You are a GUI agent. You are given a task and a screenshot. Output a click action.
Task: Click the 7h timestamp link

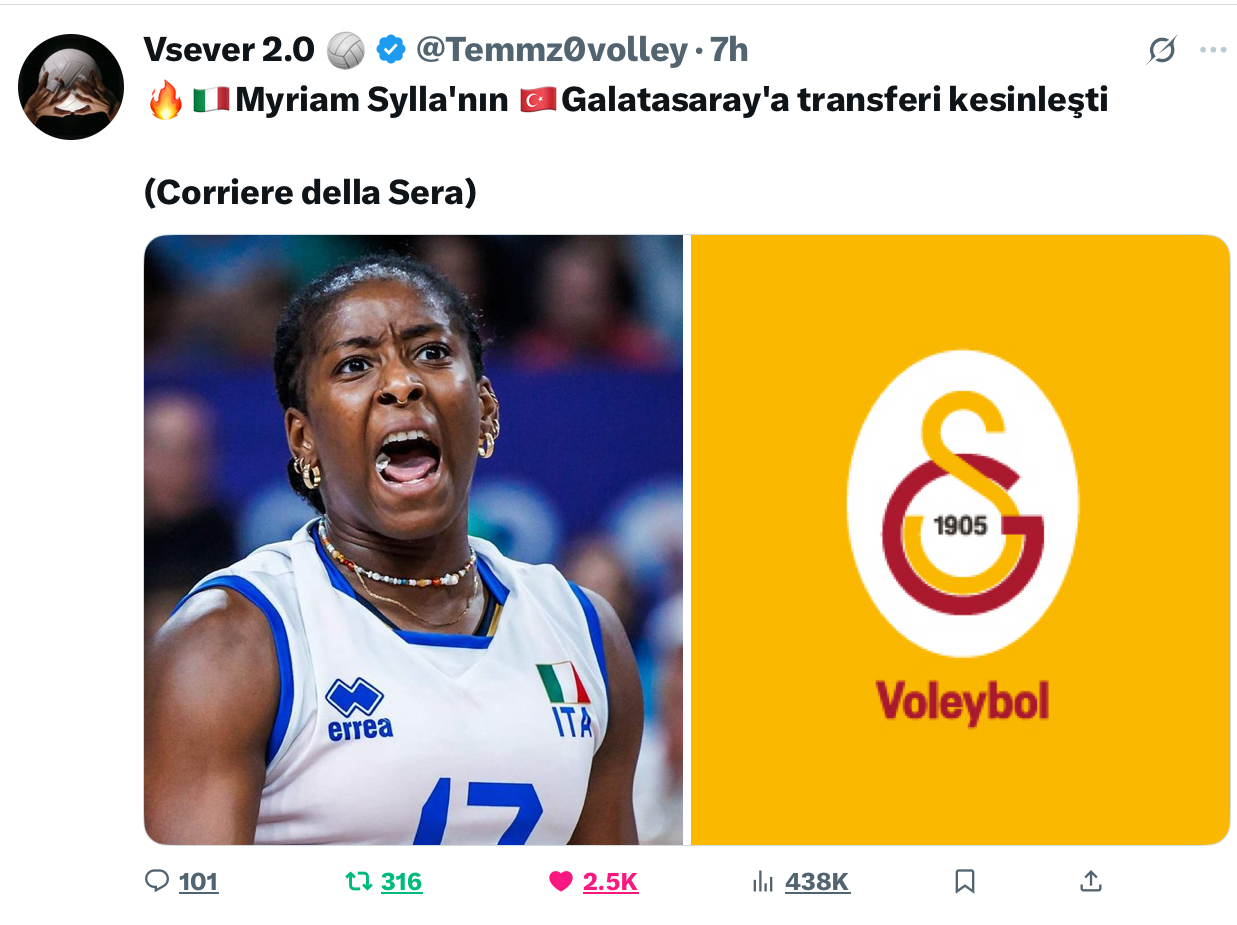[x=729, y=49]
